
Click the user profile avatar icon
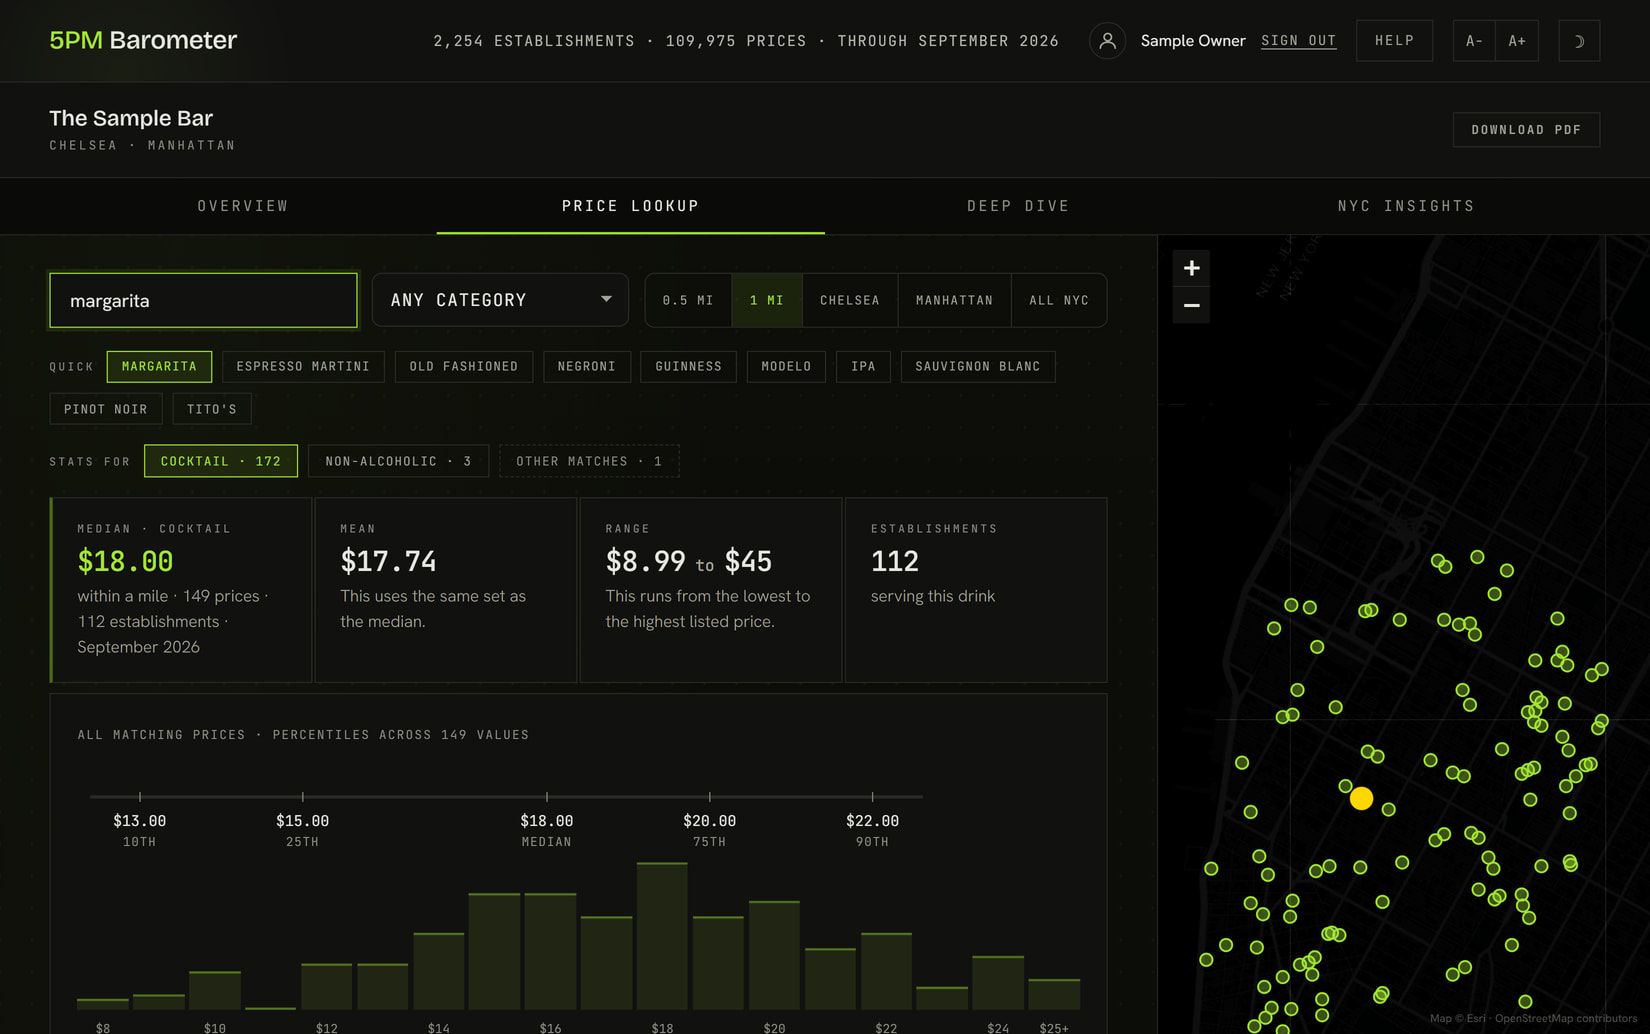(1107, 41)
